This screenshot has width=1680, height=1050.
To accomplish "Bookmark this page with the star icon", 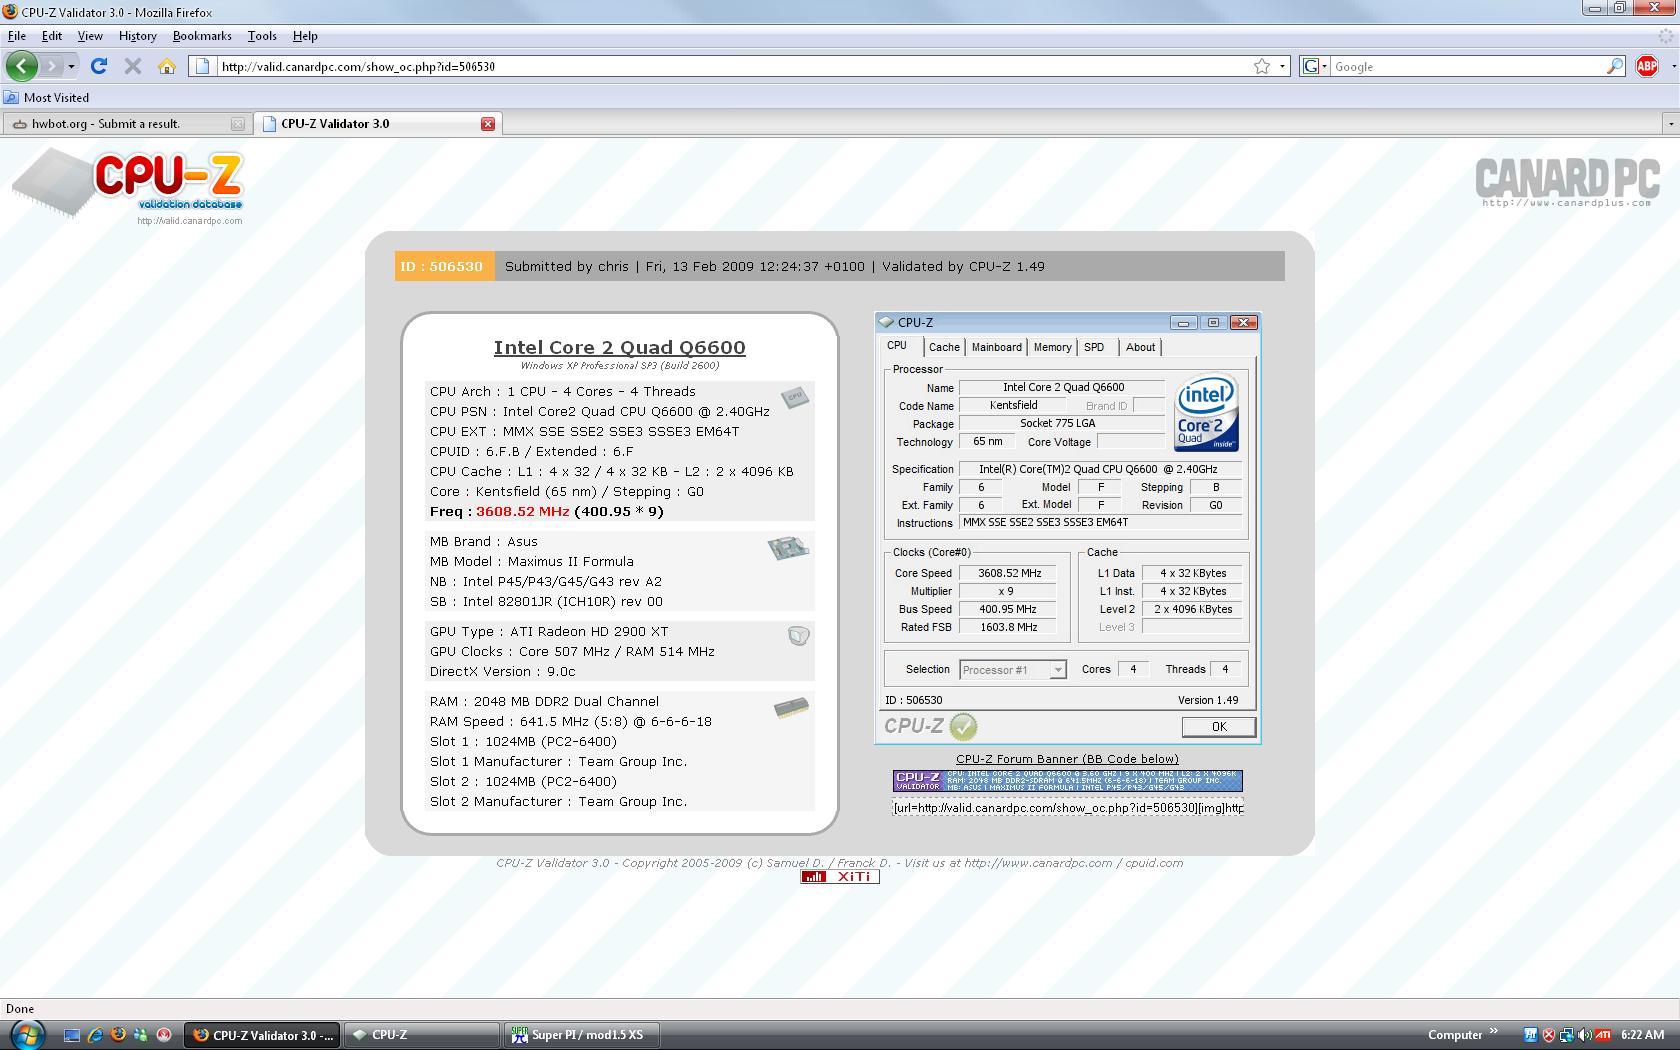I will (1262, 66).
